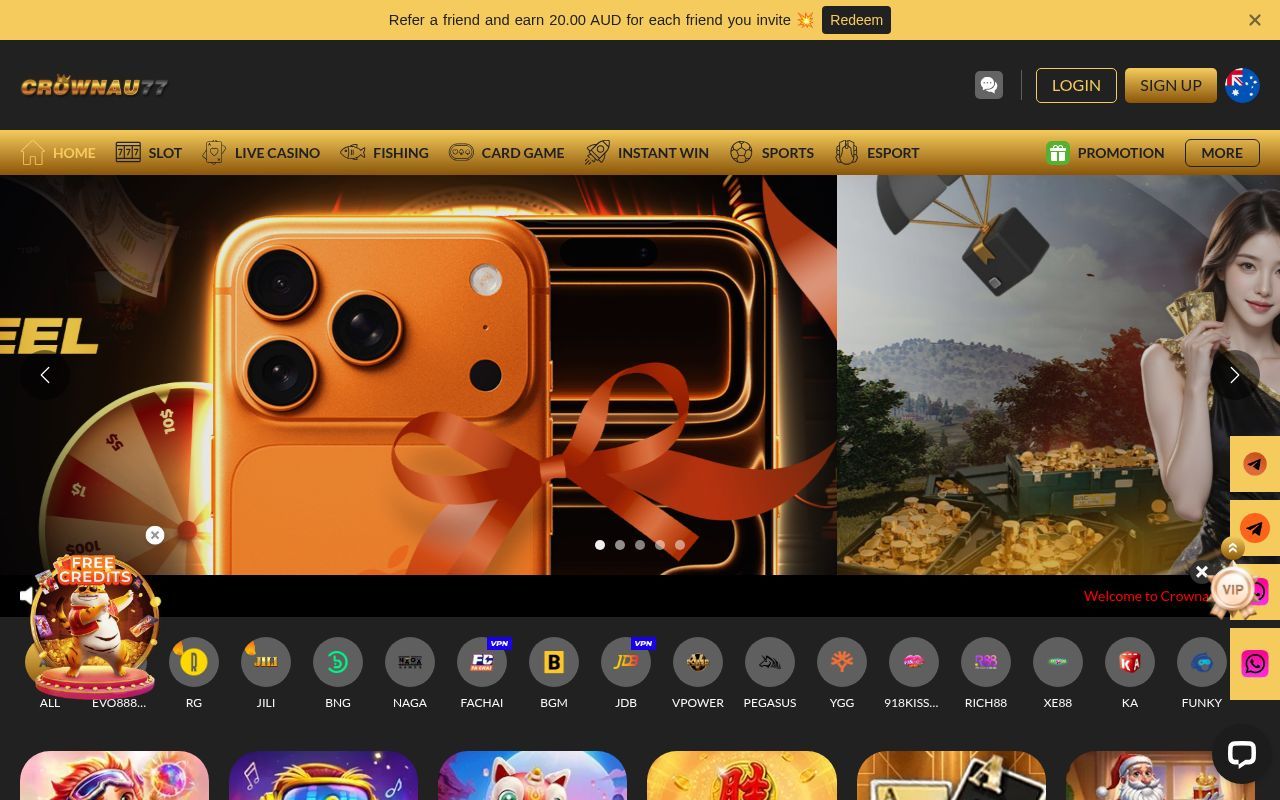Select the third carousel indicator dot
1280x800 pixels.
640,545
